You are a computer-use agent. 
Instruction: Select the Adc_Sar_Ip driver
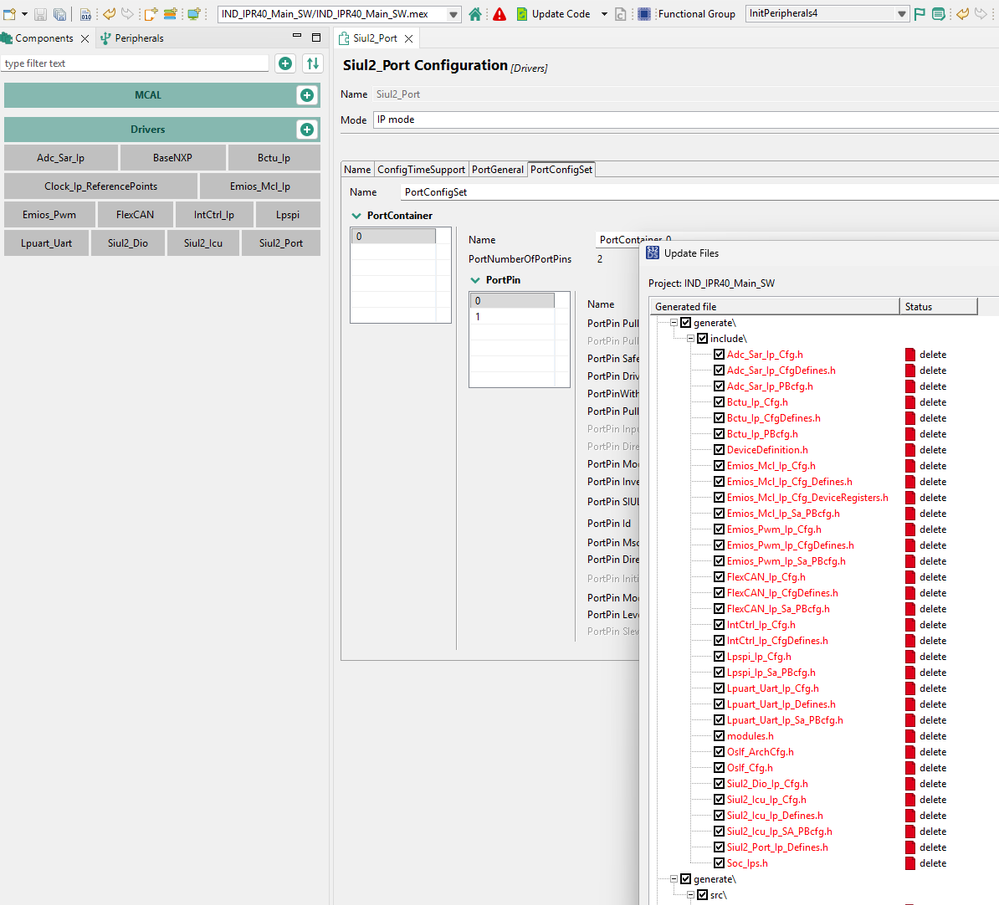coord(61,157)
